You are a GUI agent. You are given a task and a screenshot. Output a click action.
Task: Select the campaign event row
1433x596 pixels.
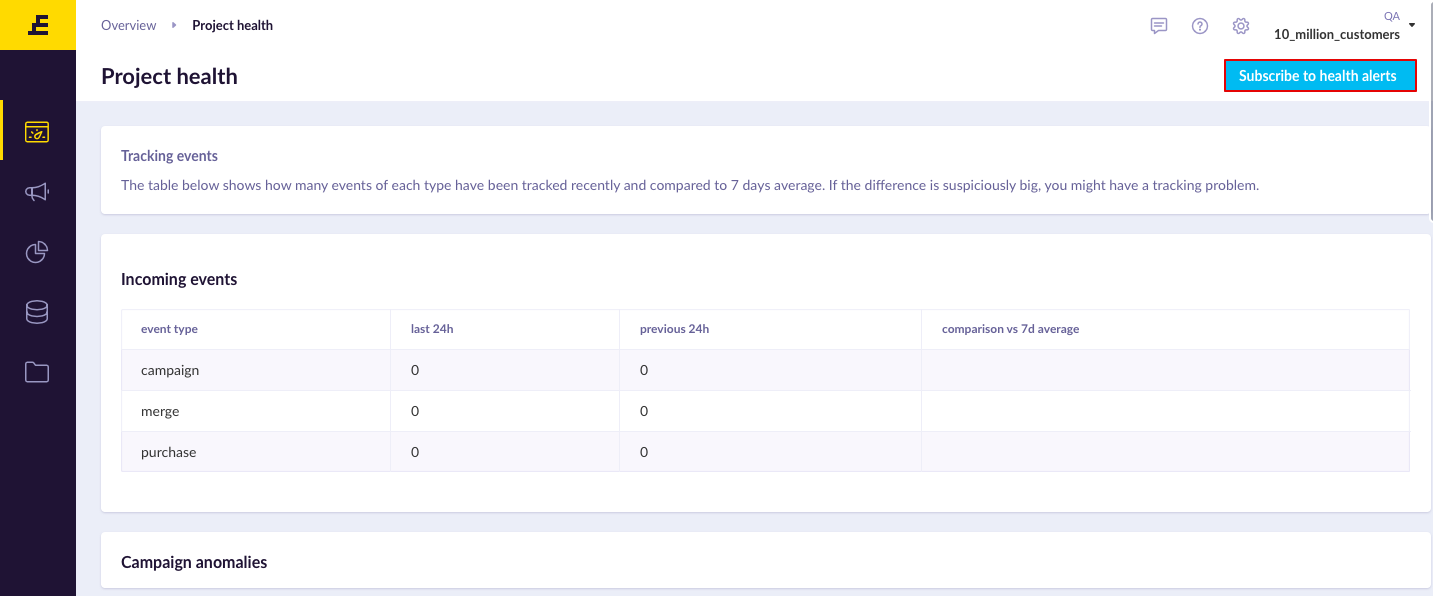(765, 370)
